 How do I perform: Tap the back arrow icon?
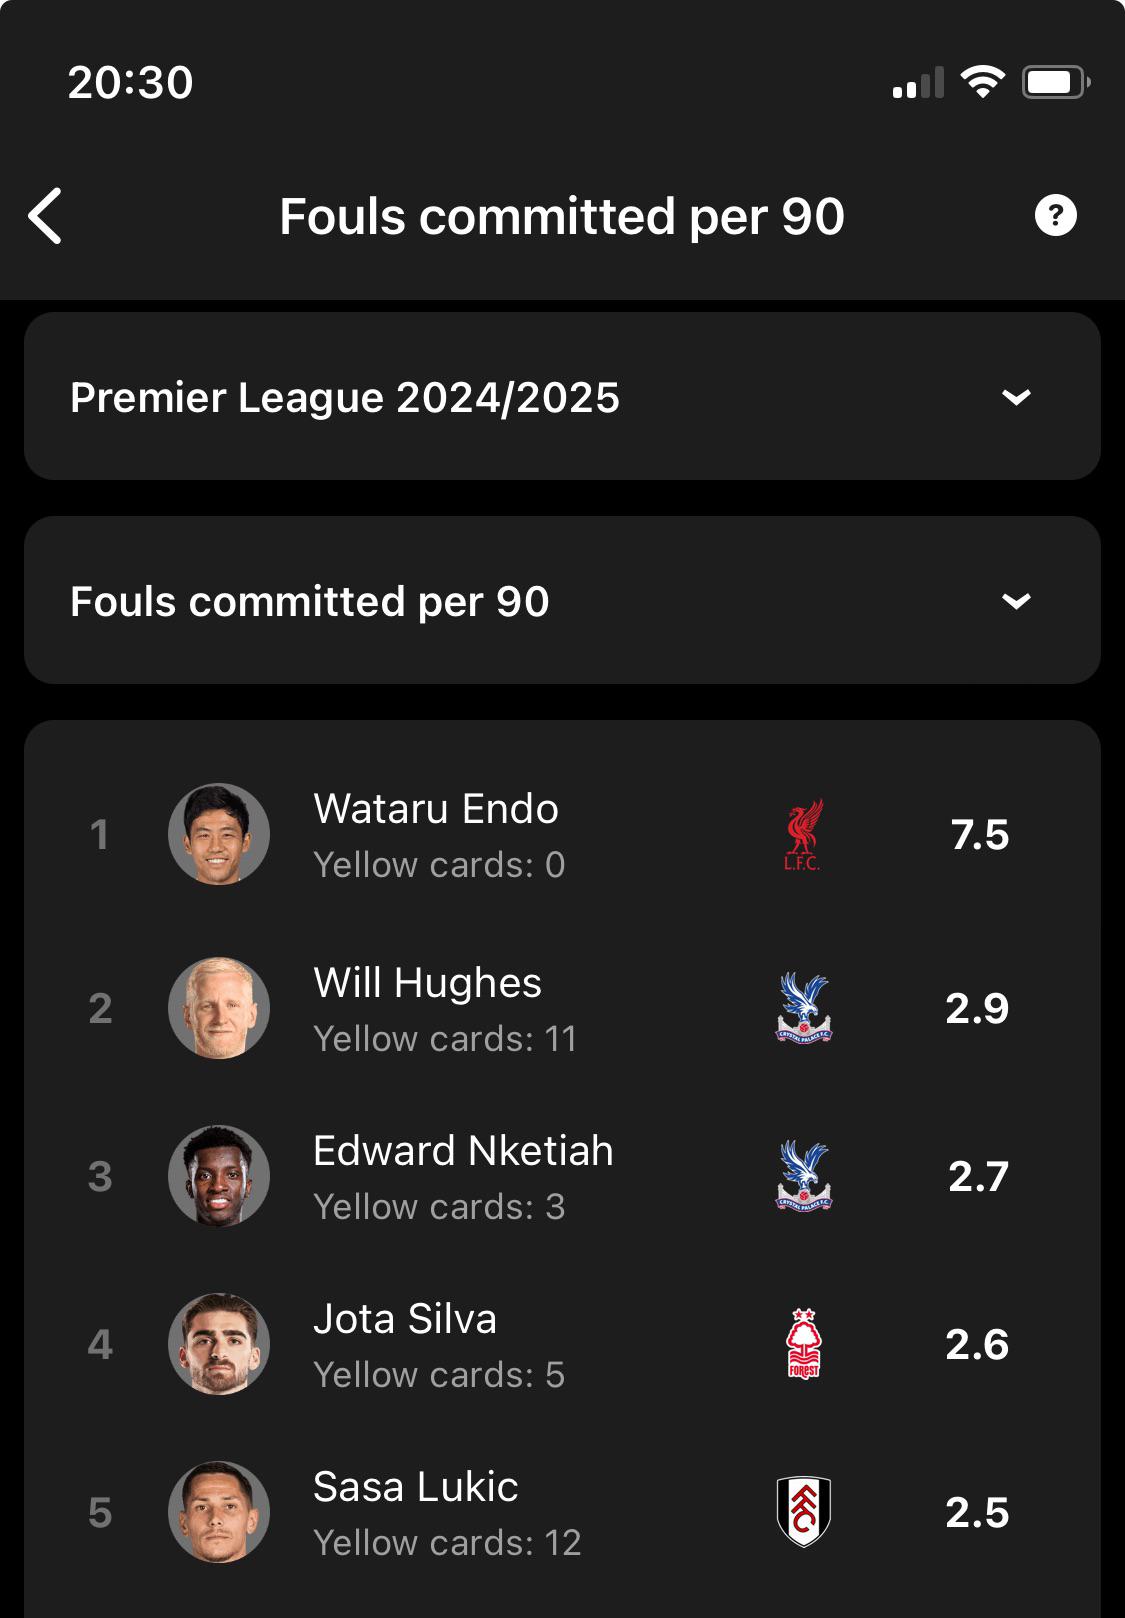pyautogui.click(x=46, y=216)
